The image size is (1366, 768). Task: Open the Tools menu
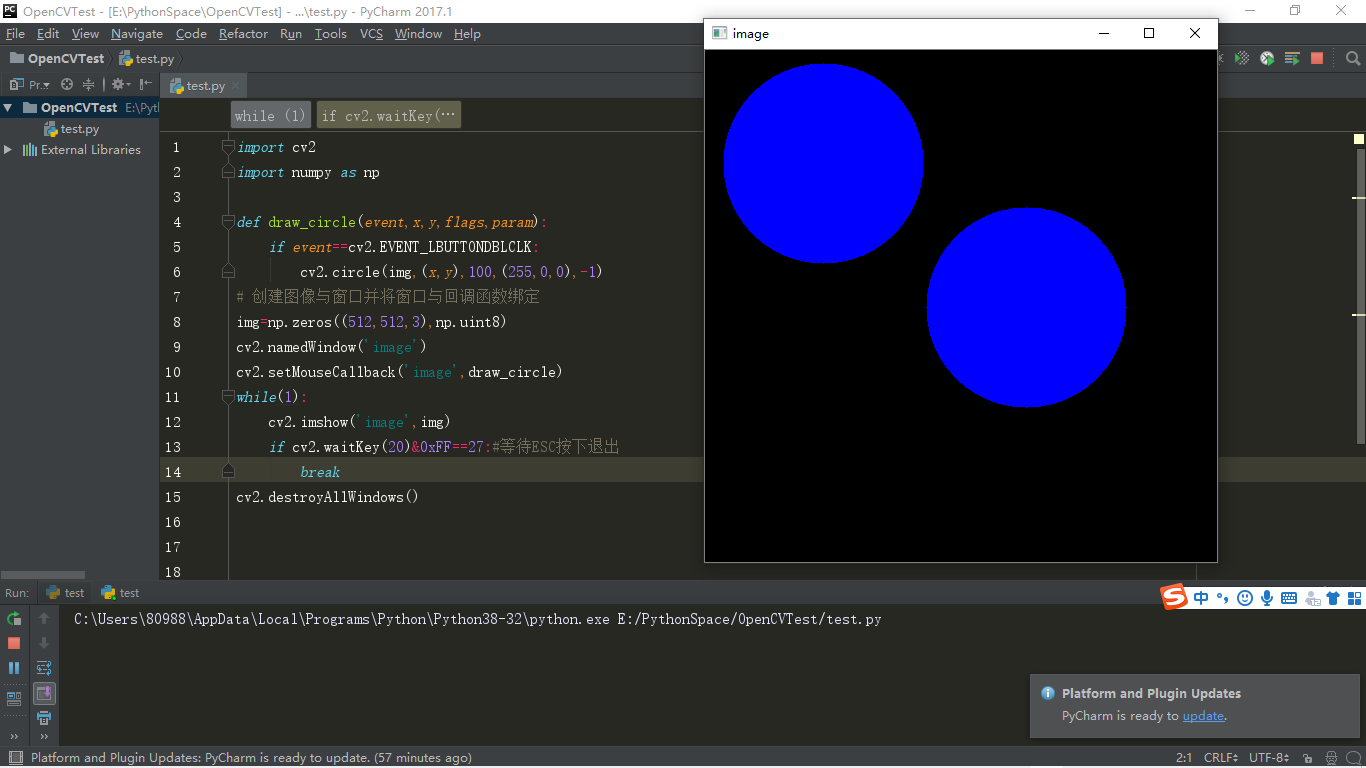tap(330, 34)
